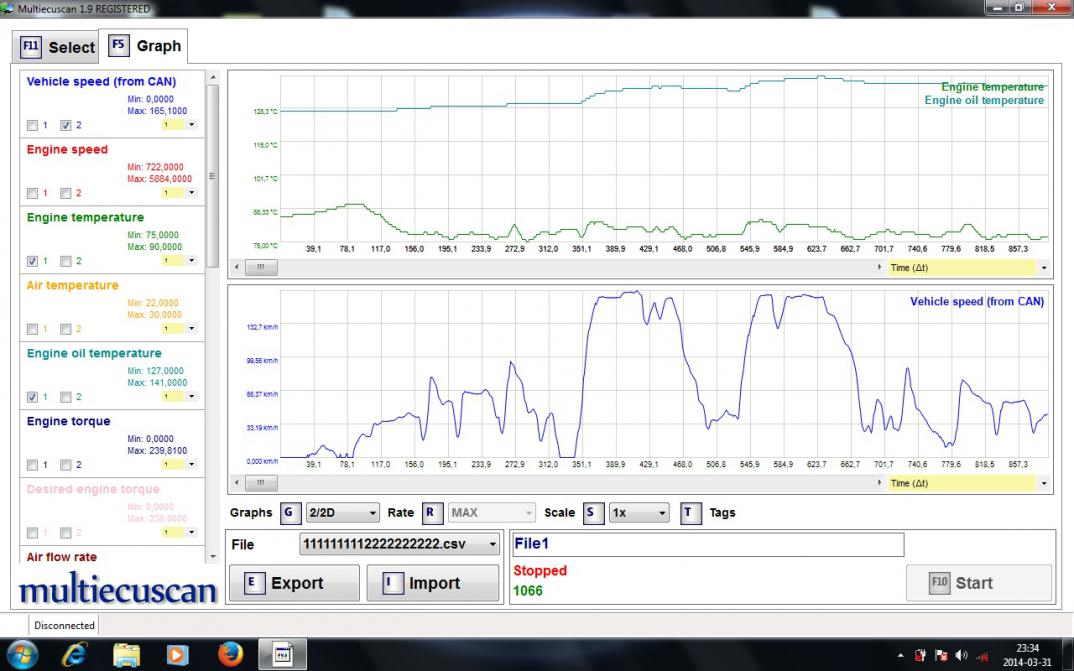Click the S key icon beside Scale
This screenshot has height=671, width=1074.
[x=594, y=513]
